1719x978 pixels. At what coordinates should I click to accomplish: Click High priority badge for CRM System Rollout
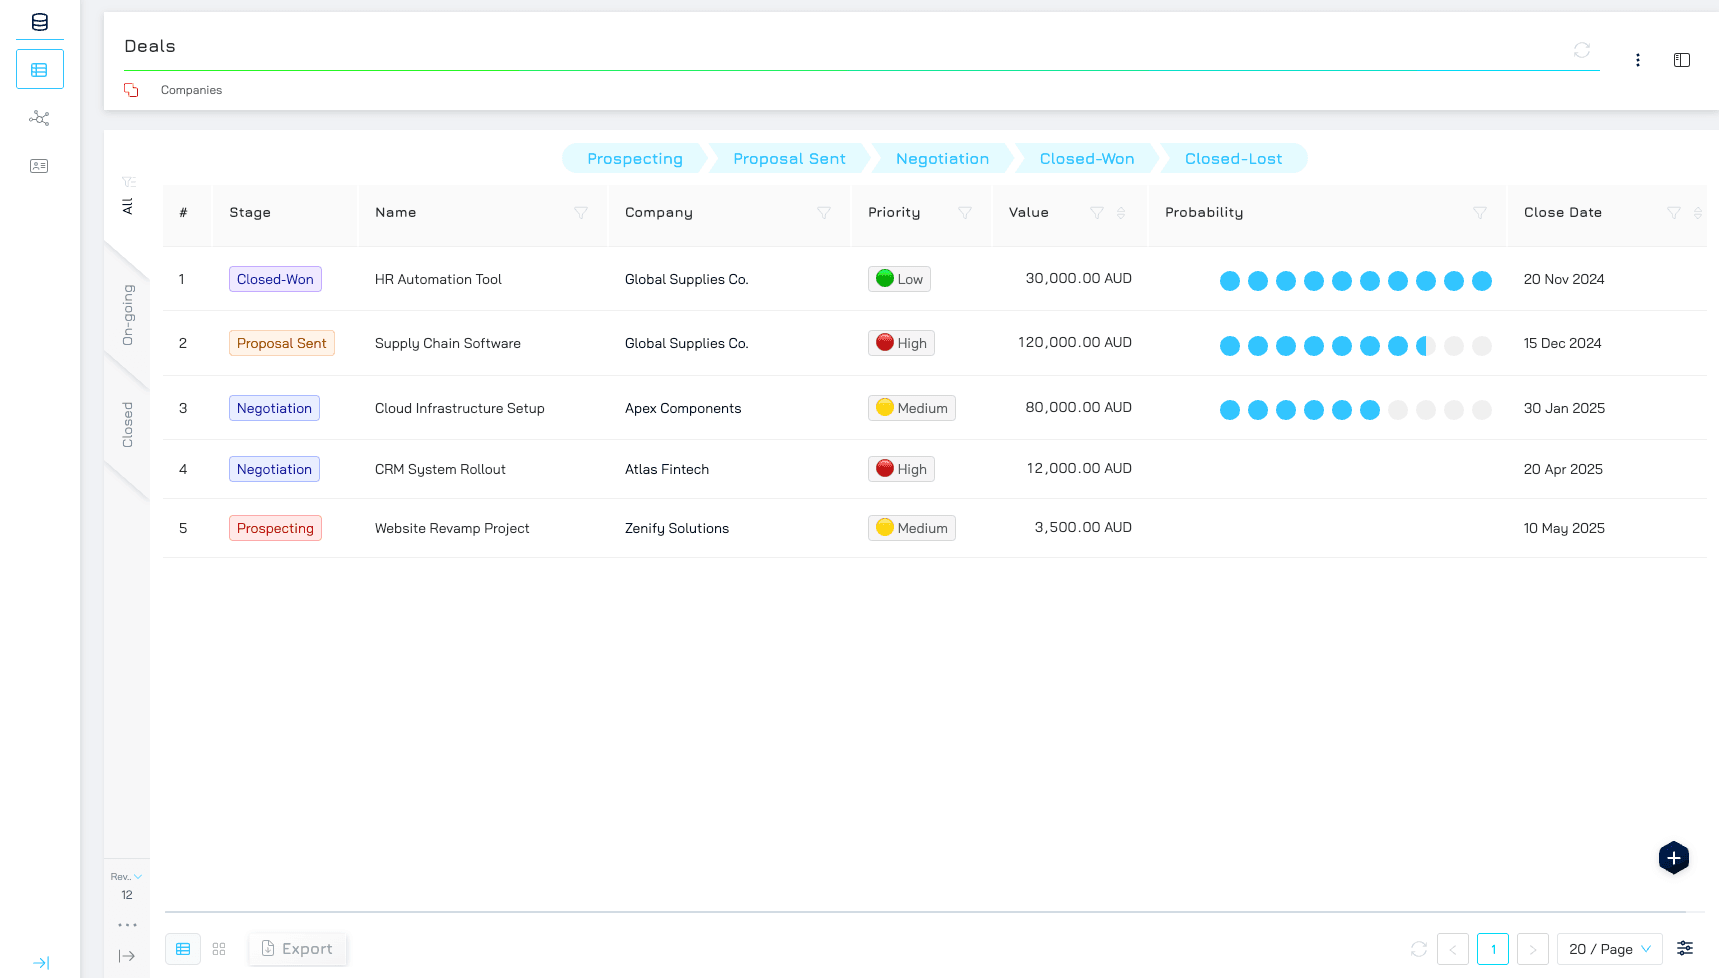click(901, 469)
